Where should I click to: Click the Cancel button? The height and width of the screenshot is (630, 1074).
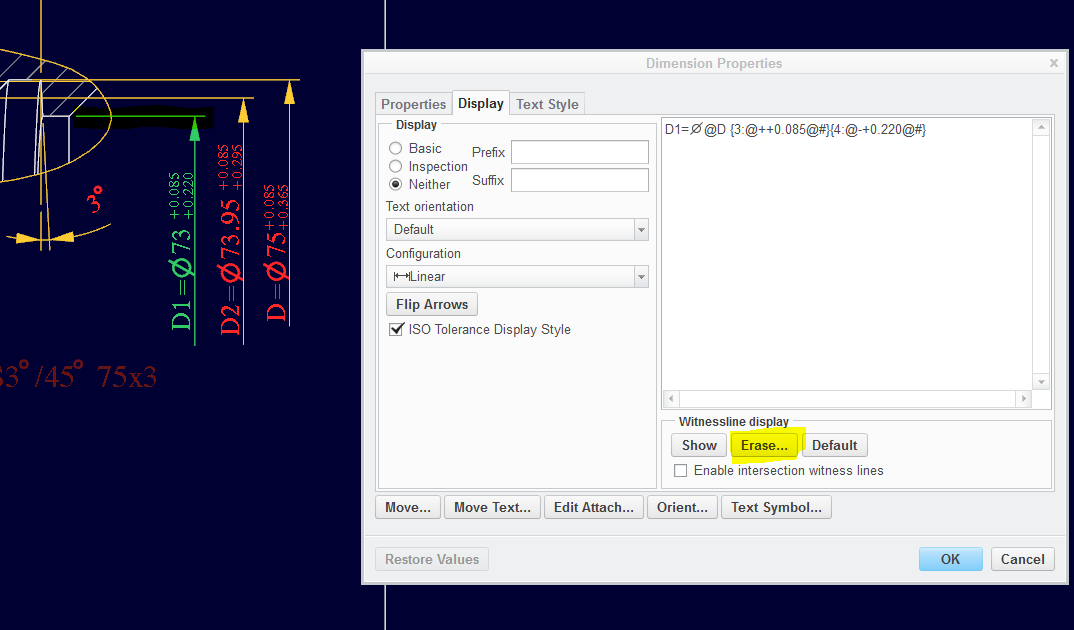point(1023,559)
